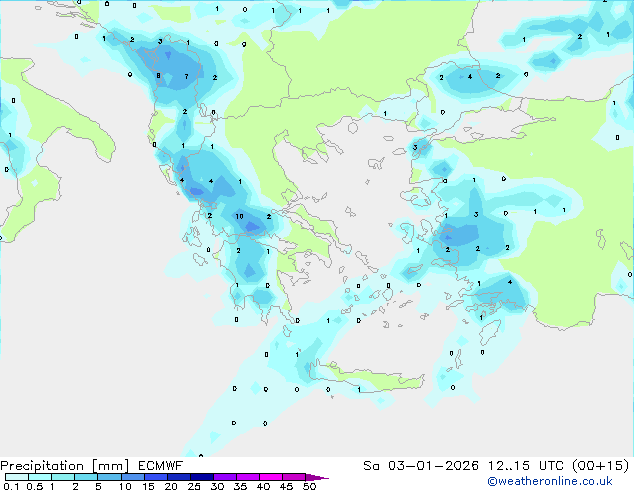Select the 30–35 mm violet legend swatch
634x490 pixels.
point(224,477)
